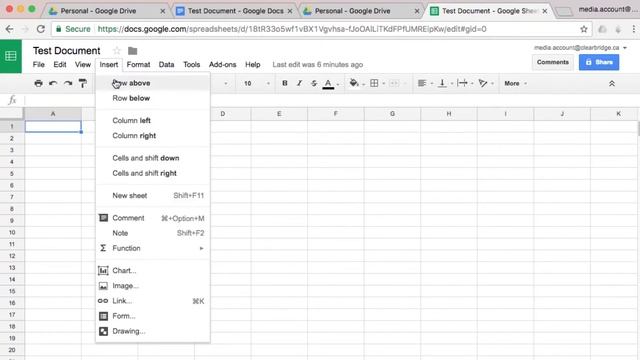Close the open Insert menu
The image size is (640, 360).
[x=109, y=64]
